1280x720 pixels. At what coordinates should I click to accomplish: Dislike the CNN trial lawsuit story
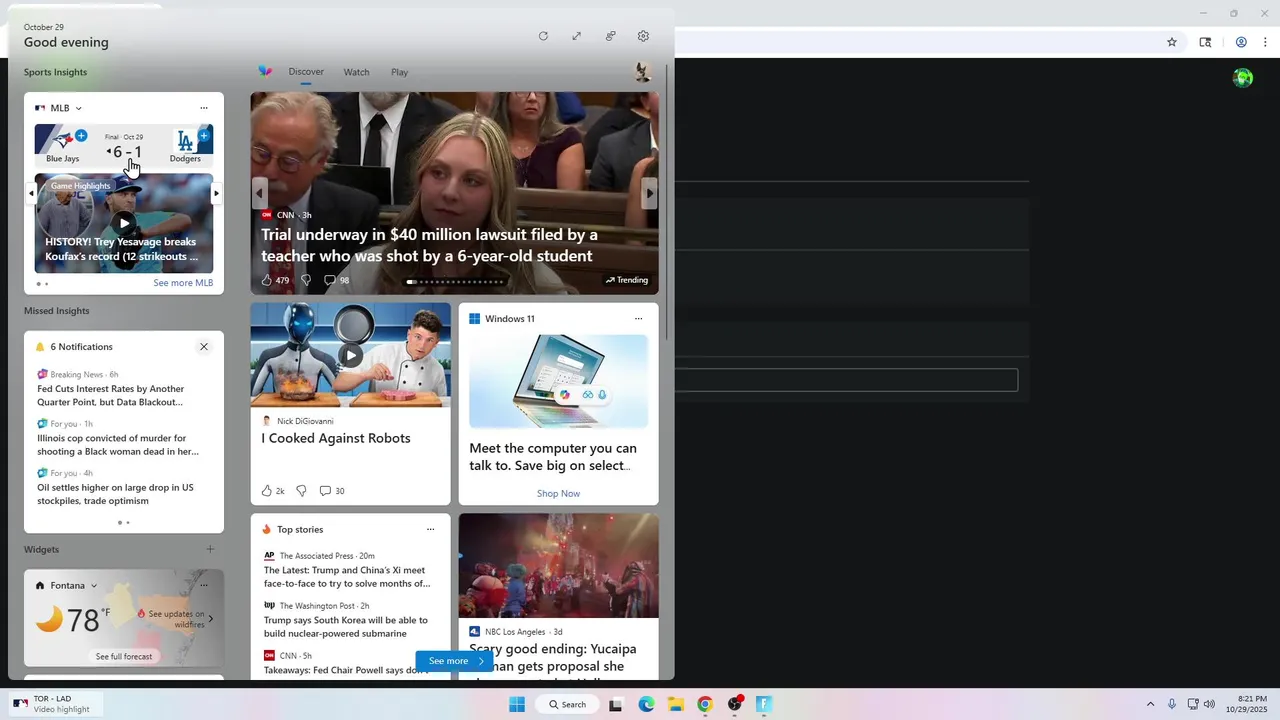point(306,280)
